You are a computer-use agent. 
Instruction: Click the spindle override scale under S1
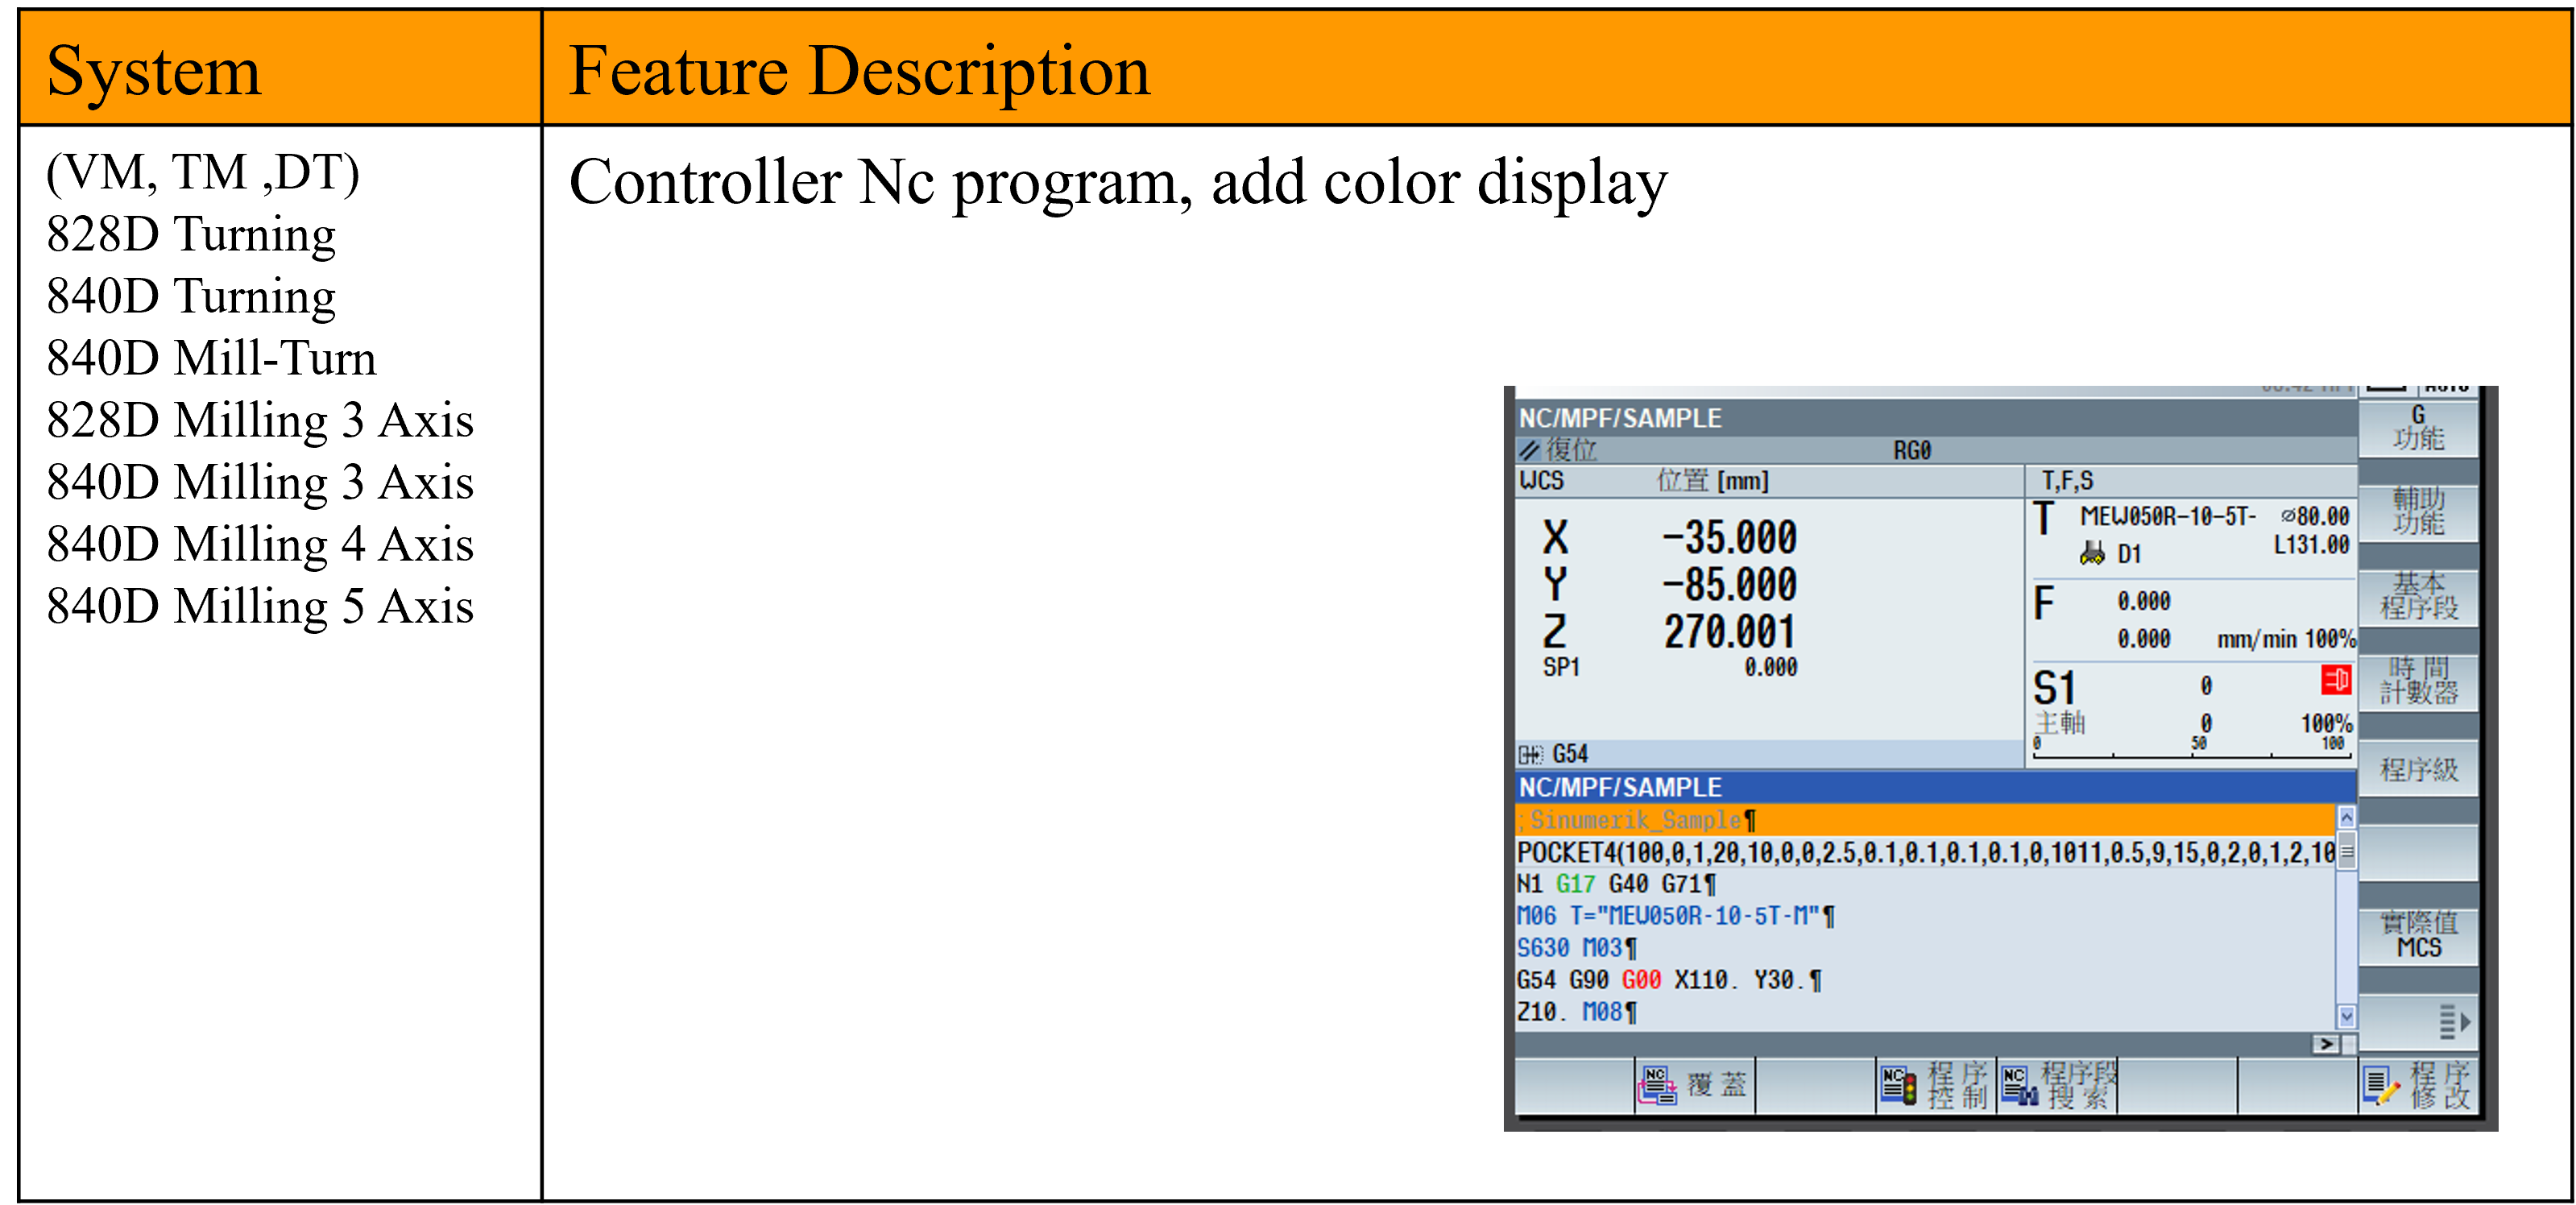point(2191,747)
